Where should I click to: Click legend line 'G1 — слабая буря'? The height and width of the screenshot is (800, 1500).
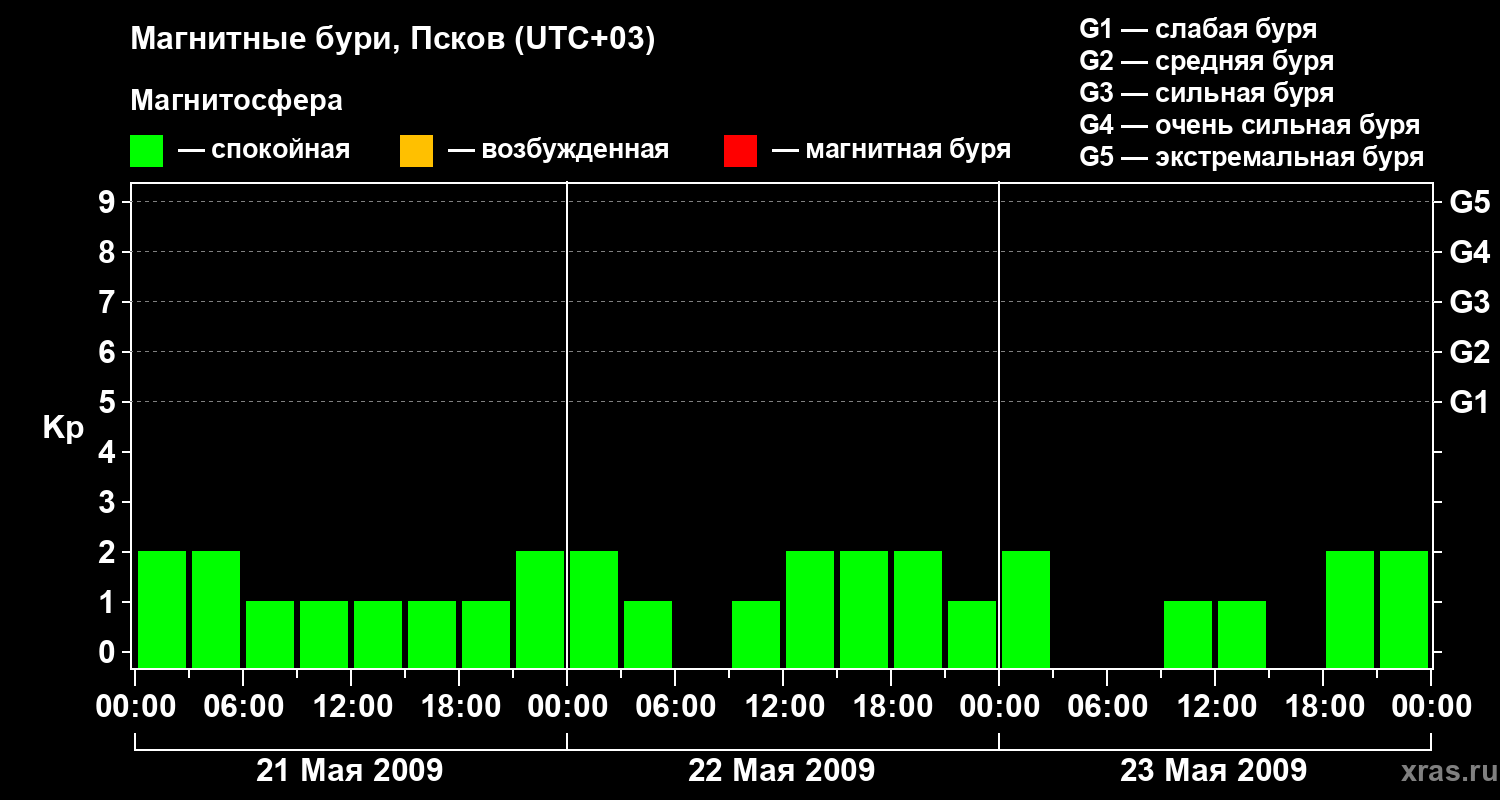pos(1198,29)
